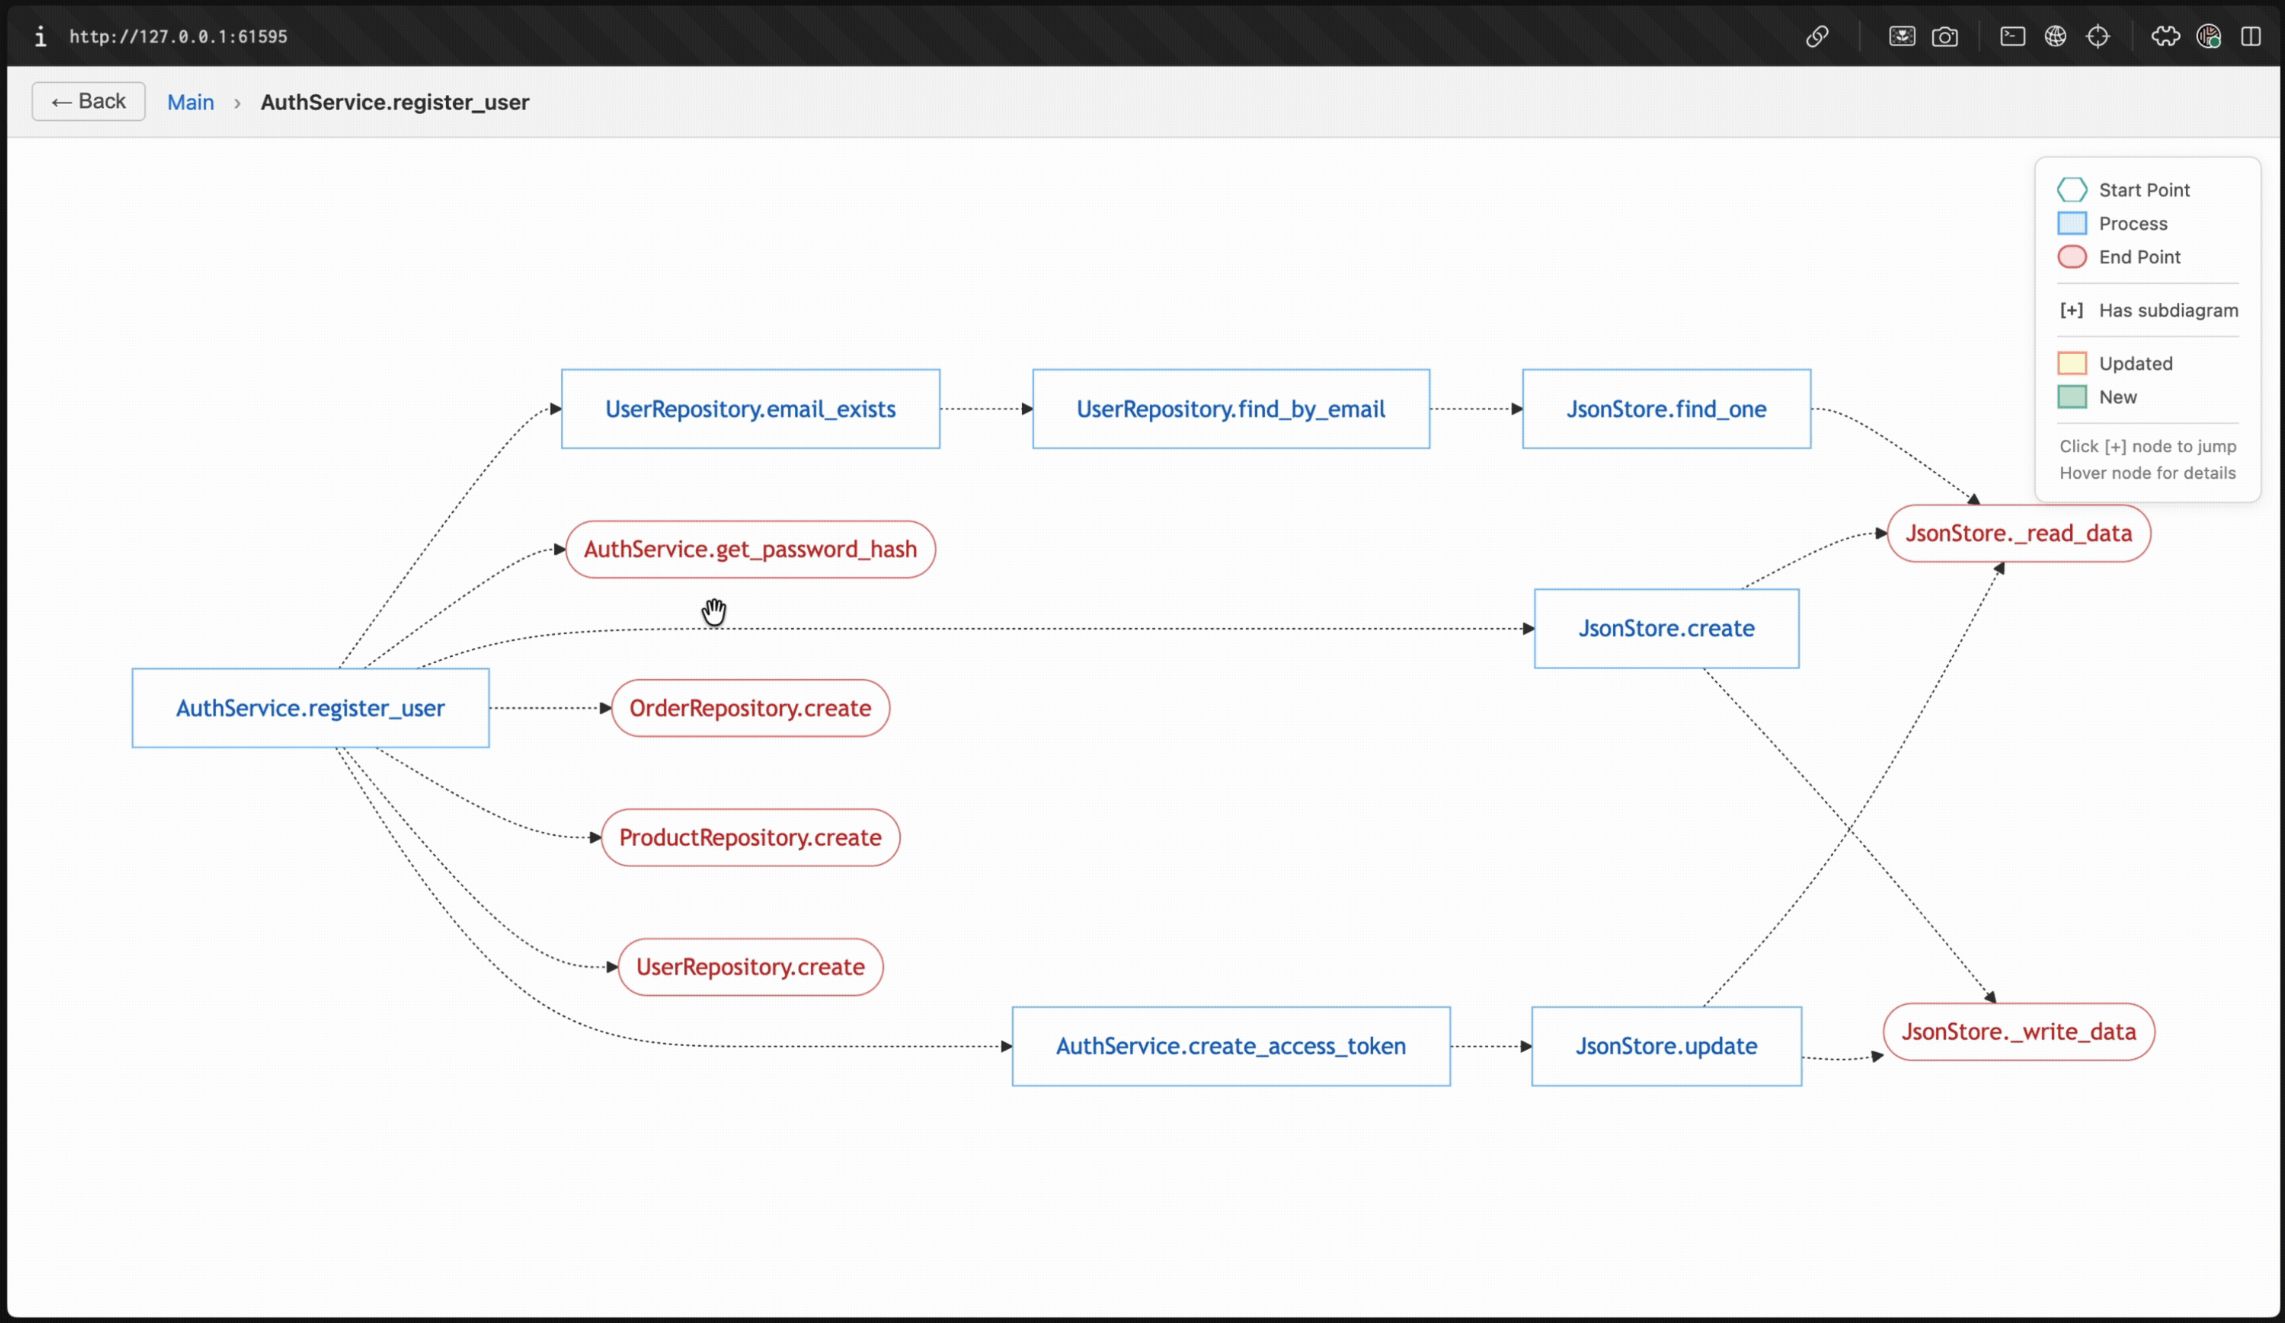Viewport: 2285px width, 1323px height.
Task: Select the OrderRepository.create end node
Action: coord(750,708)
